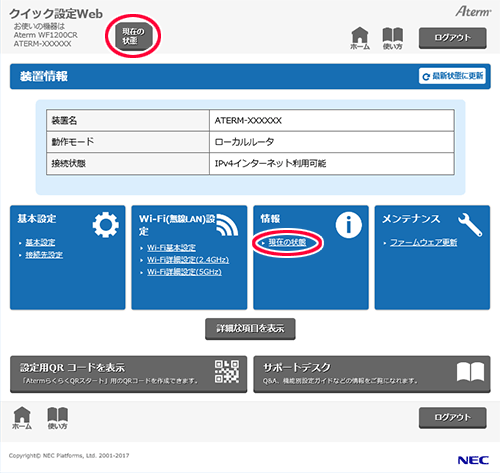Click the Aterm WF1200CR model text
The width and height of the screenshot is (500, 473).
point(45,35)
